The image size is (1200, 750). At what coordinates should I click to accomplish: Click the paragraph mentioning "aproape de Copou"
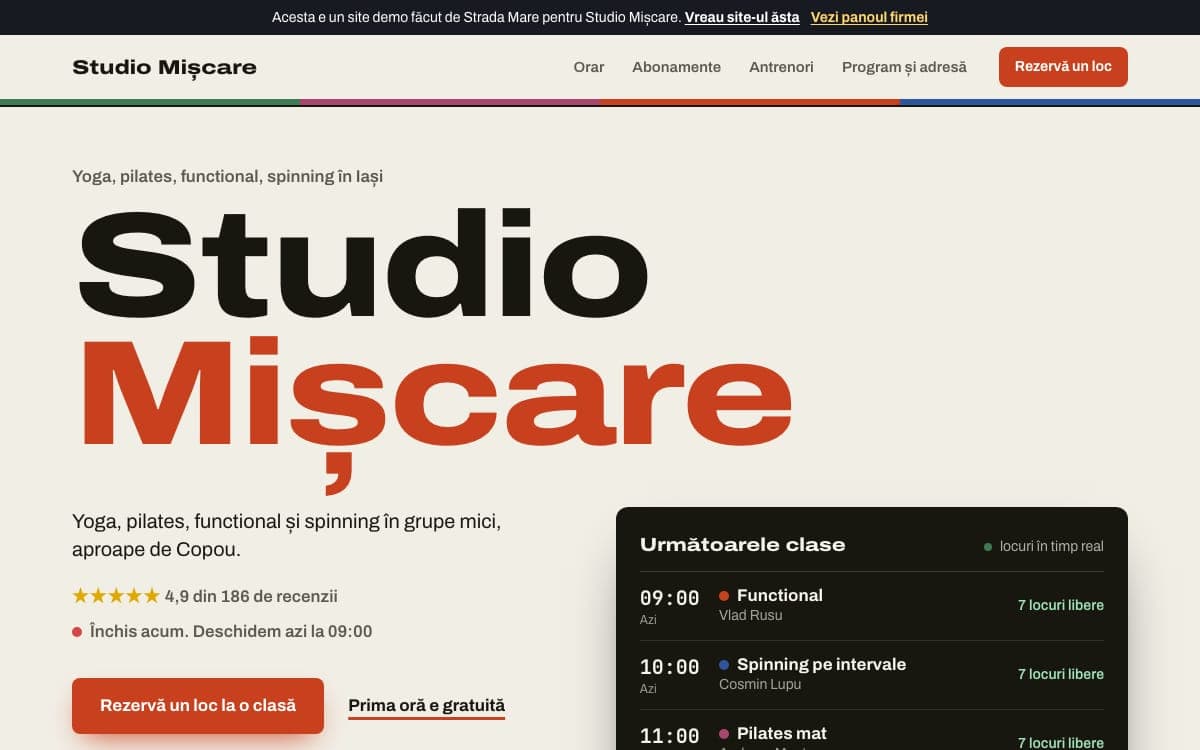pos(286,535)
